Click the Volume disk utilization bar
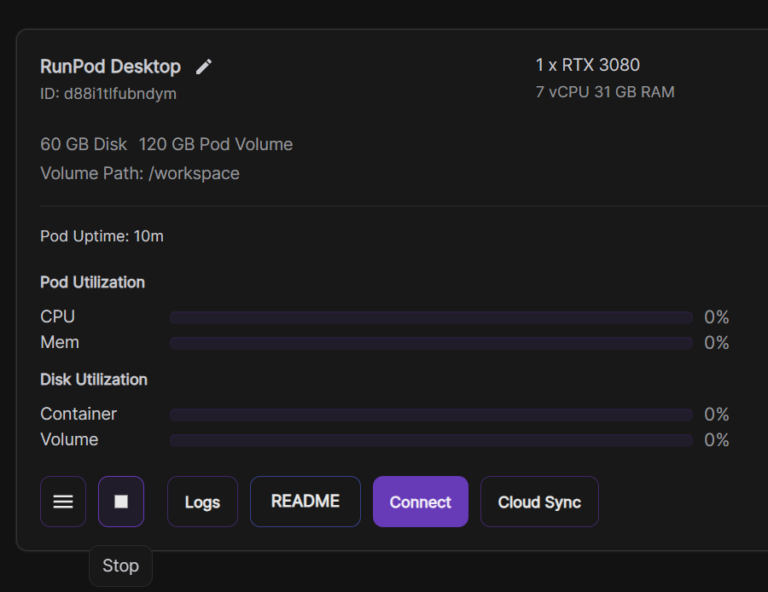 [x=430, y=440]
